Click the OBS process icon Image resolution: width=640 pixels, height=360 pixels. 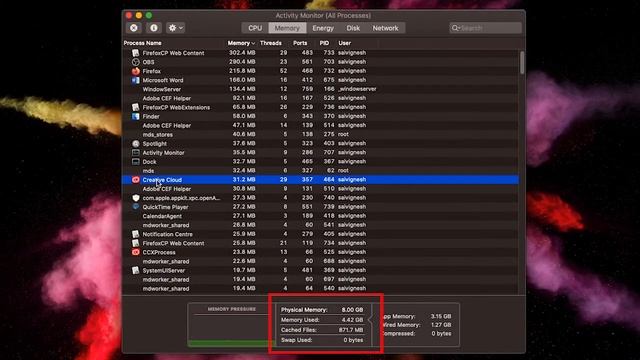[136, 62]
